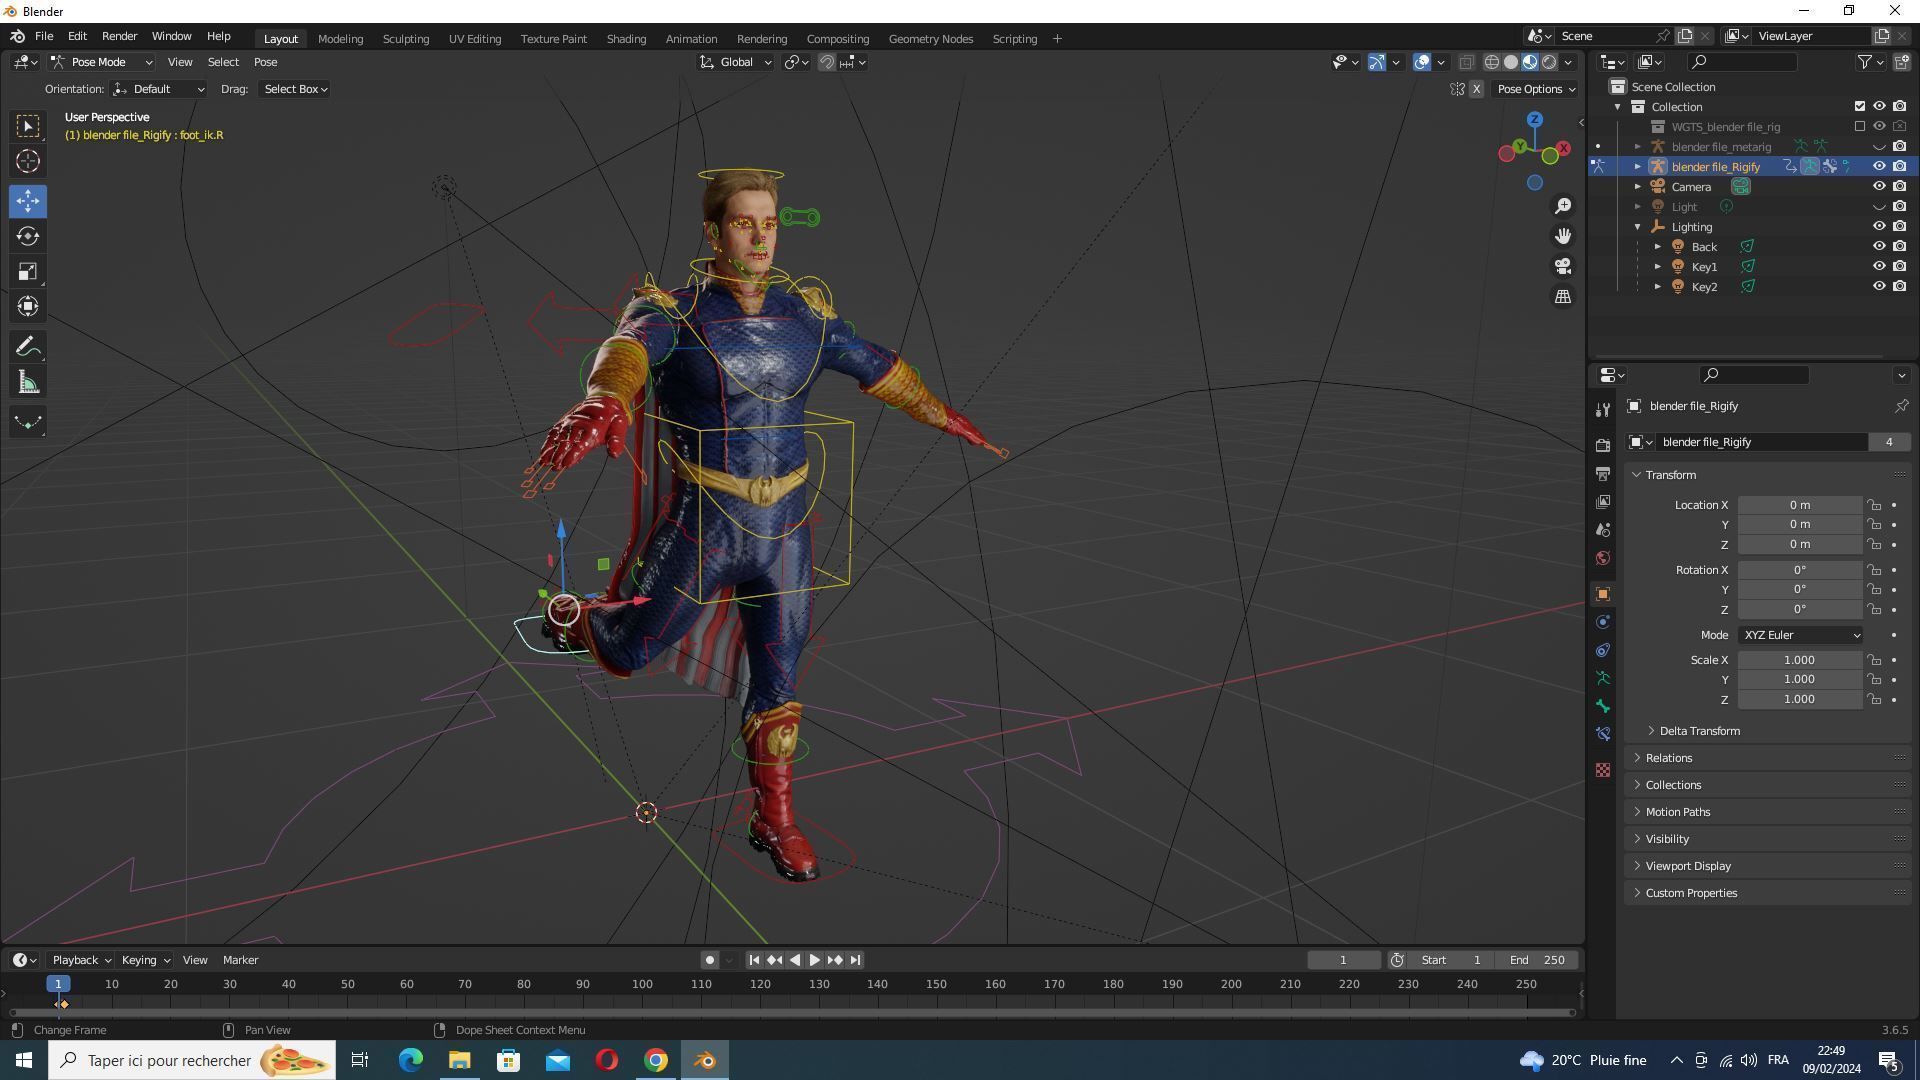Open the Render menu

pos(119,36)
